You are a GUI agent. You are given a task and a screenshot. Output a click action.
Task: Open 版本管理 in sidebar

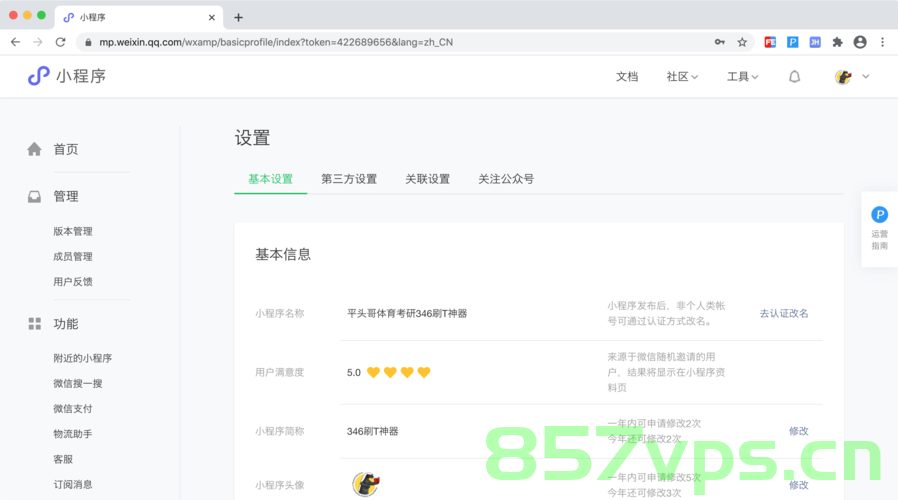coord(73,231)
